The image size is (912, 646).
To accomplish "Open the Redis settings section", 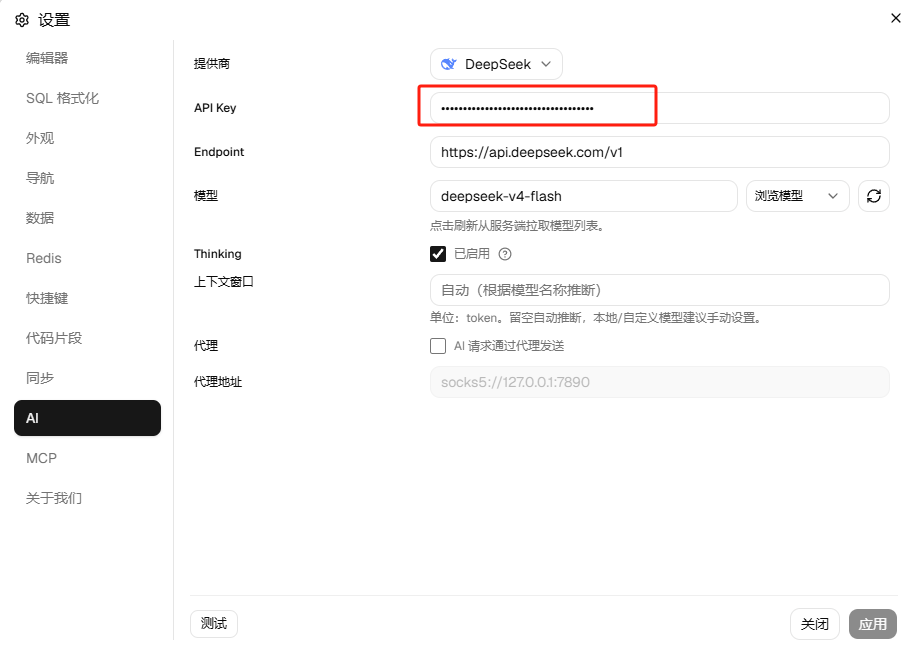I will tap(87, 258).
